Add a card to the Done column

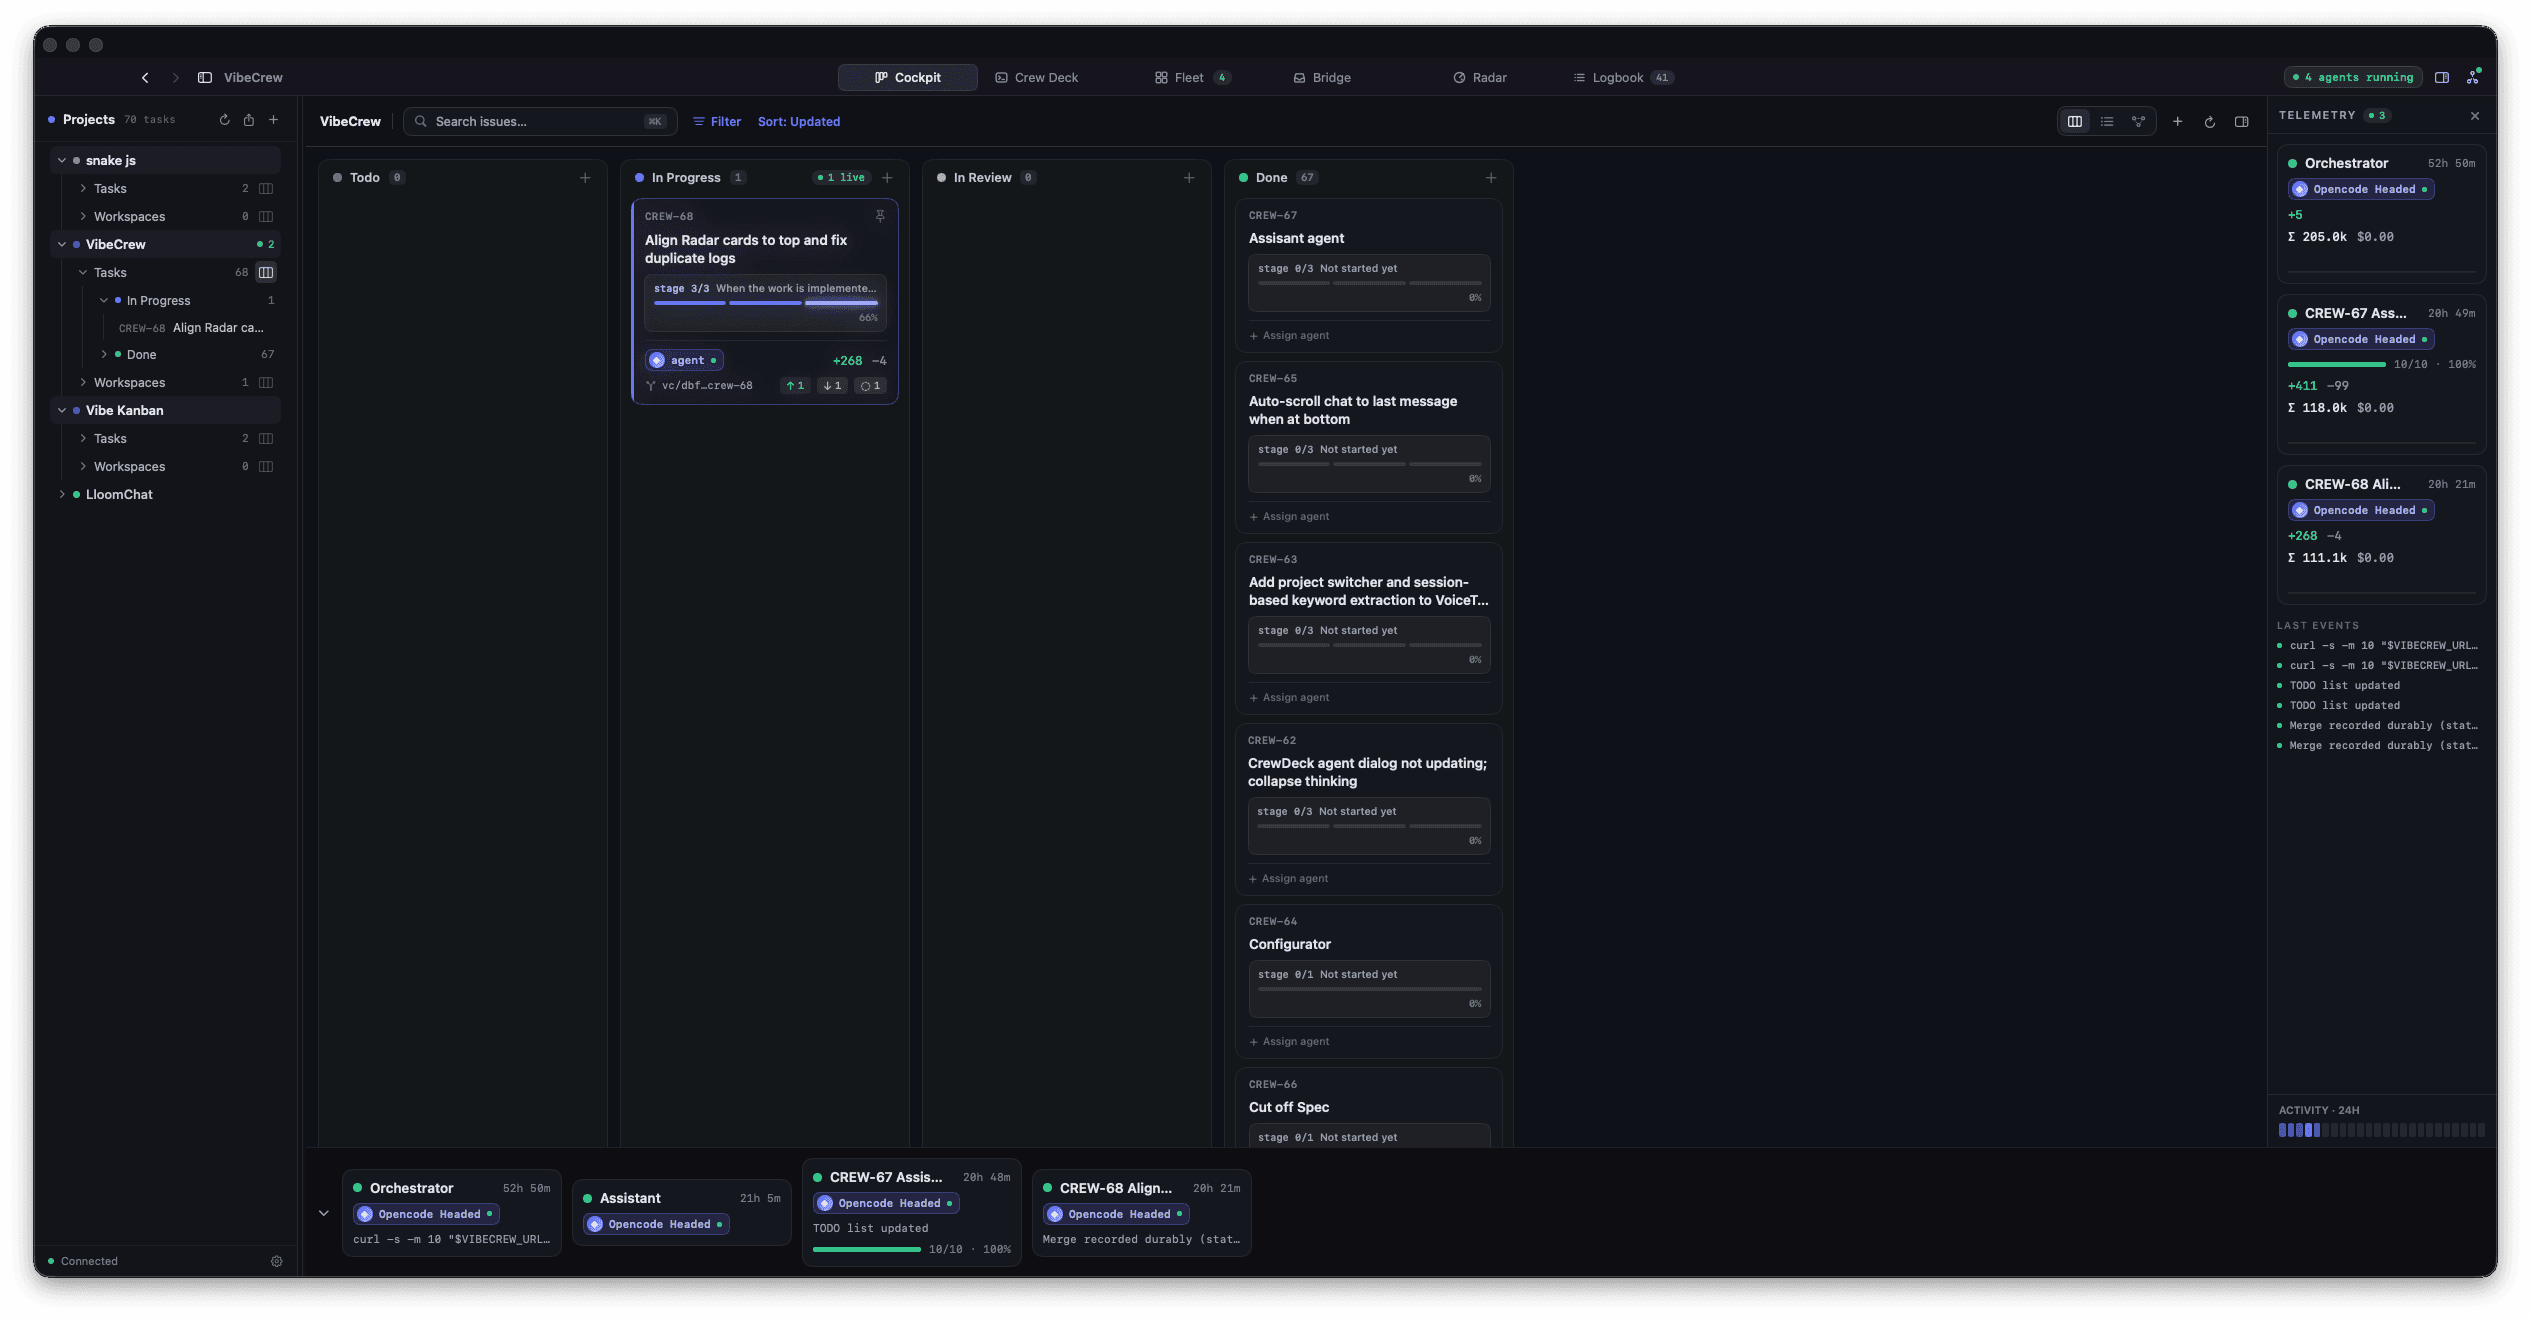(x=1491, y=177)
